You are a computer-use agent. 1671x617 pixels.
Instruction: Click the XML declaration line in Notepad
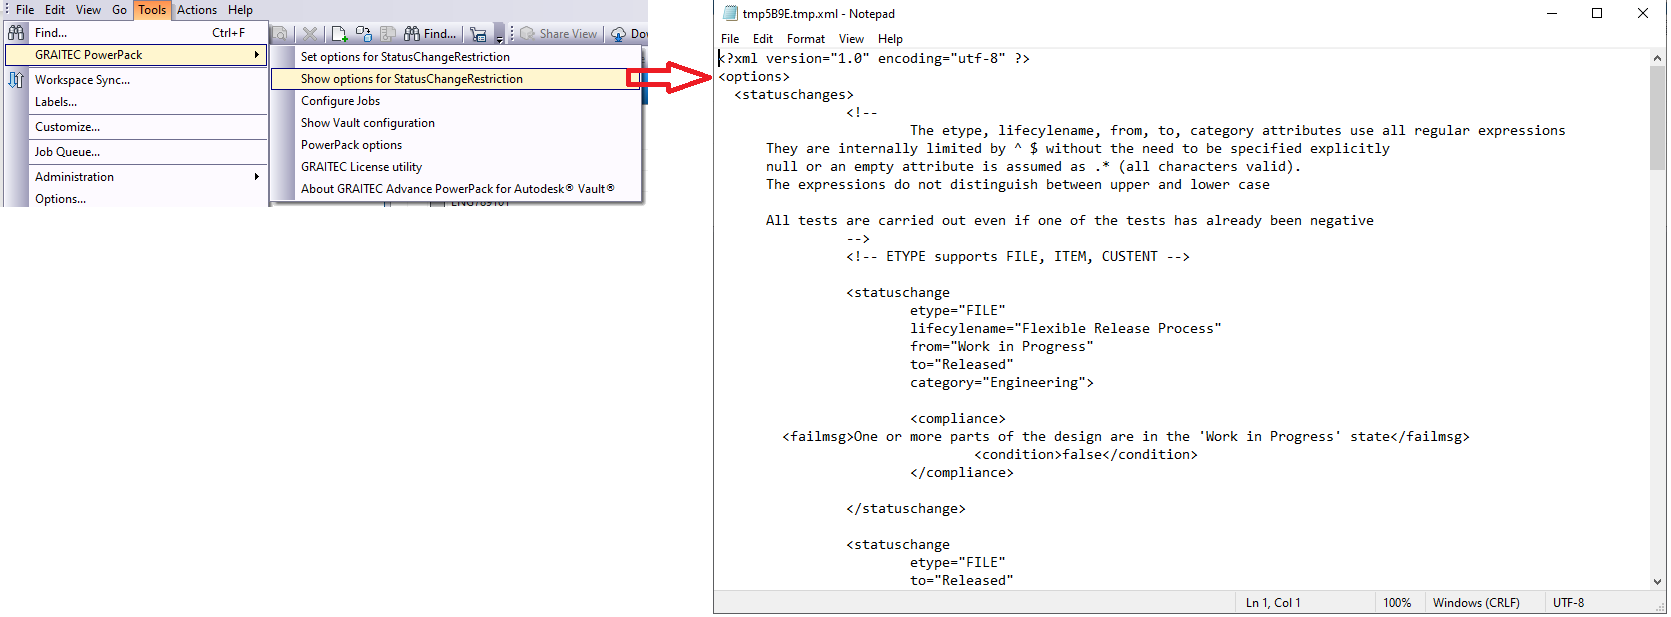click(874, 59)
